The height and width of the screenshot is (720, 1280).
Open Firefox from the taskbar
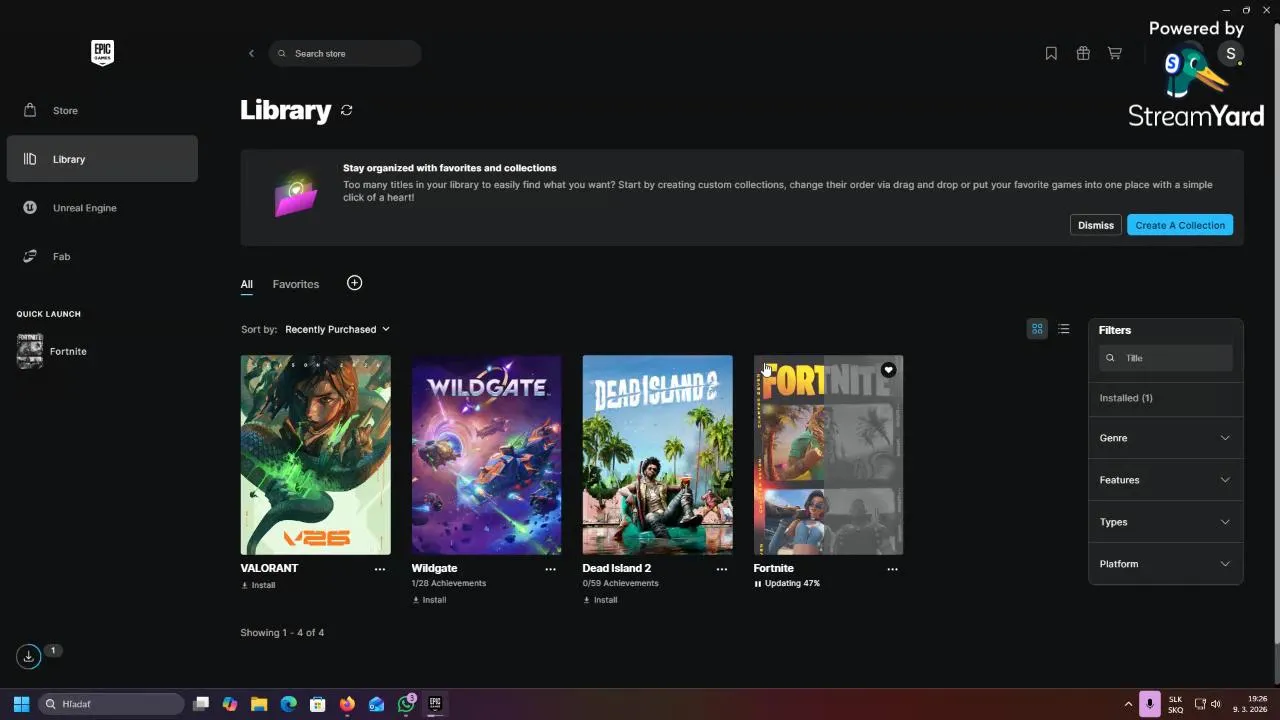click(x=347, y=704)
